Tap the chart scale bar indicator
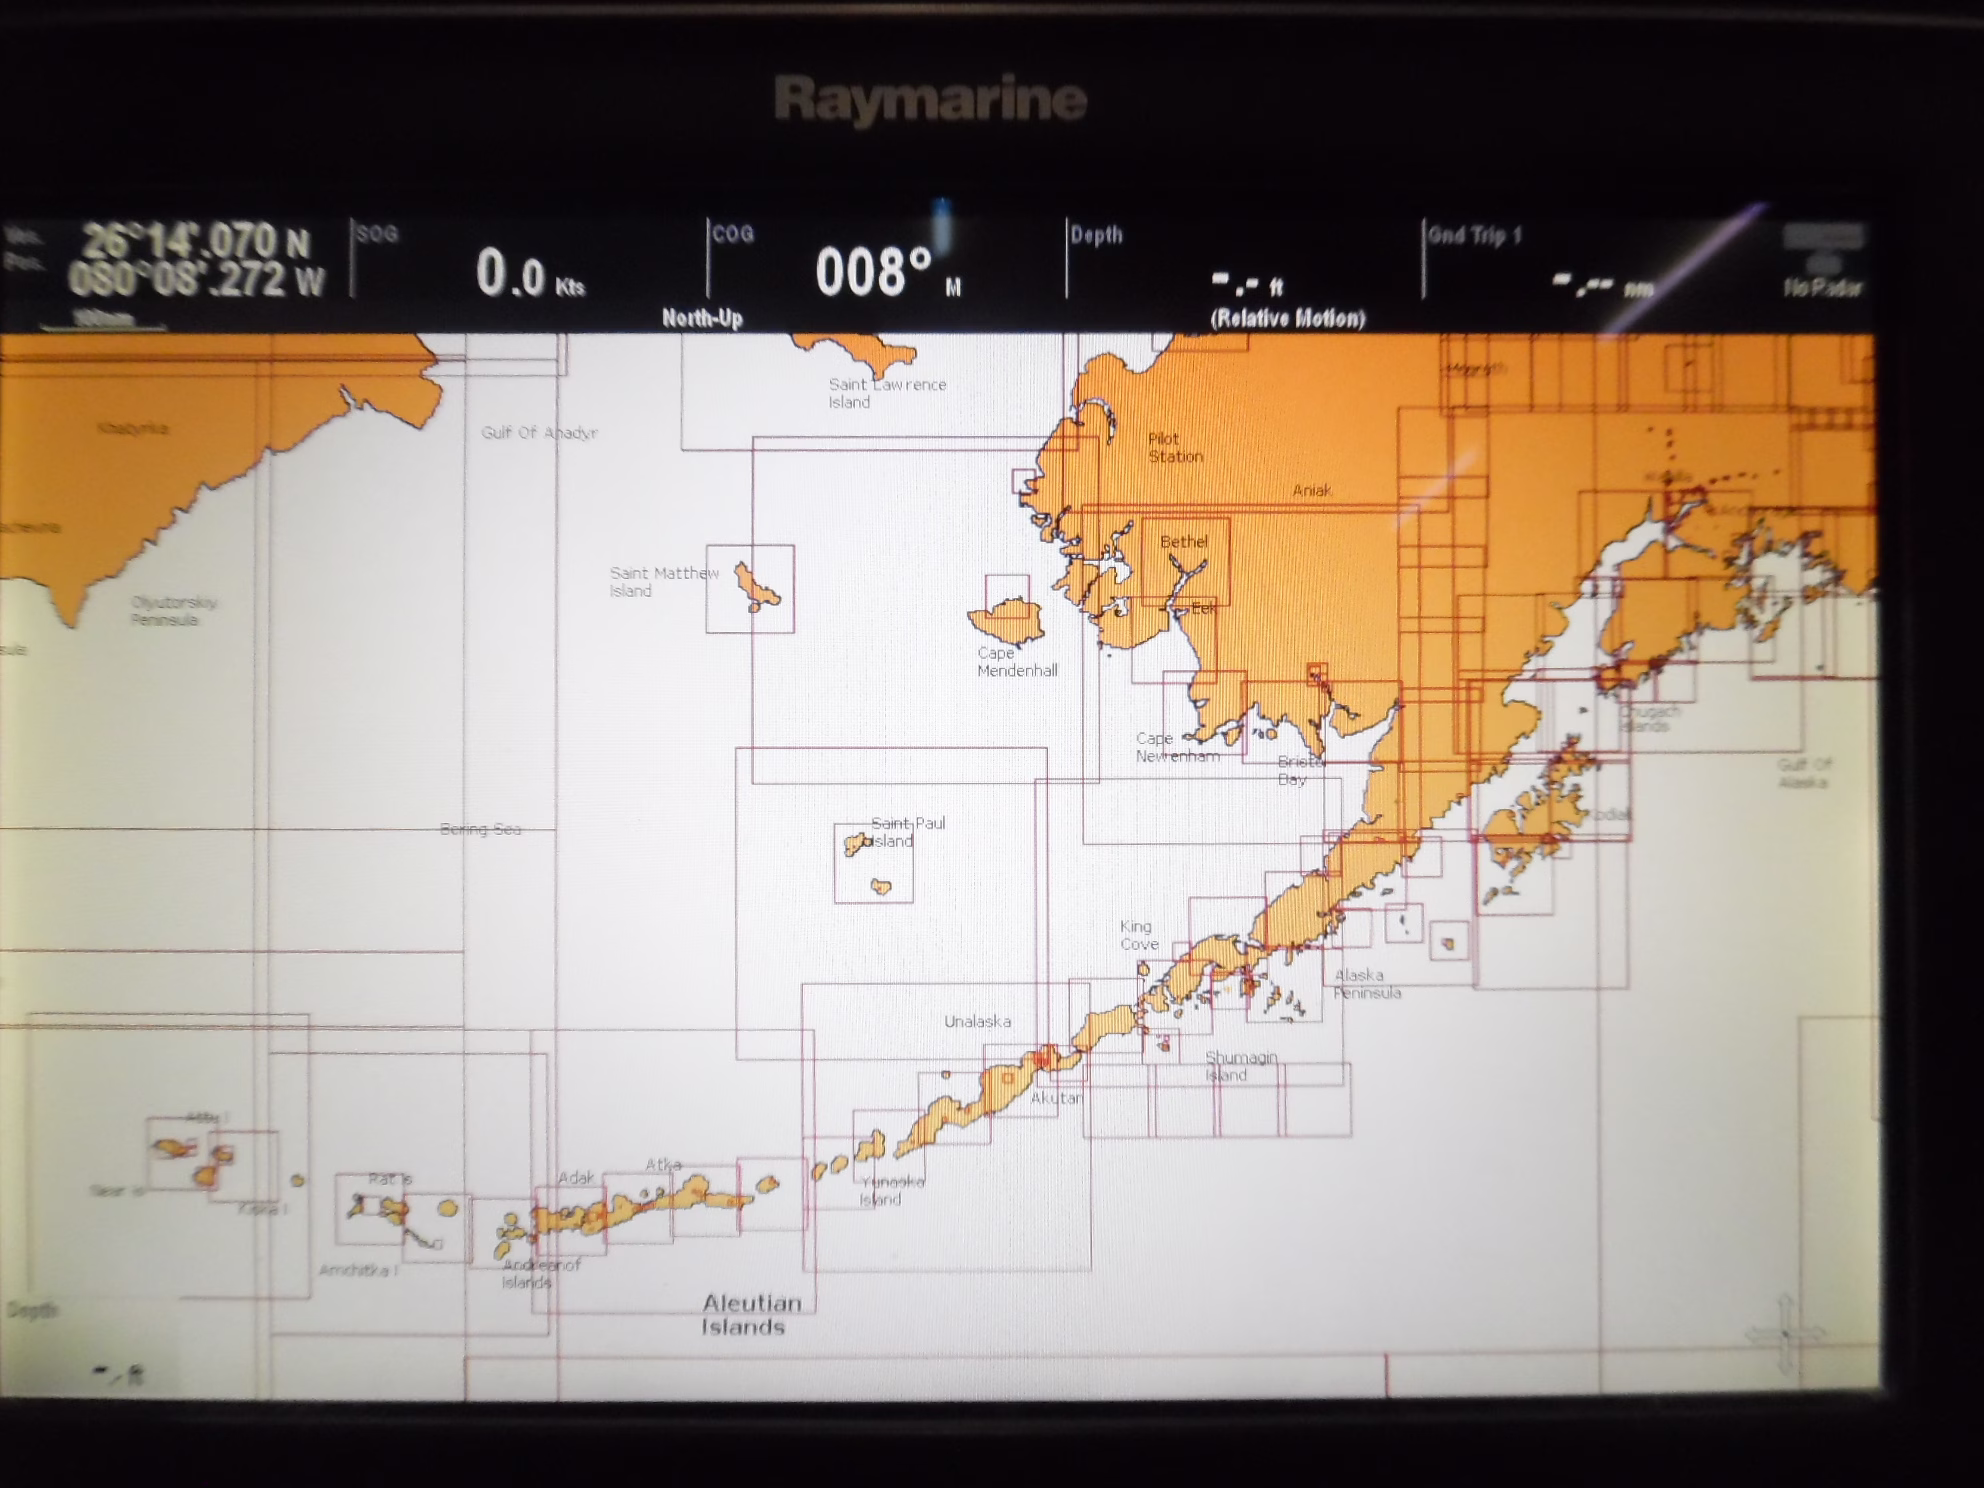The height and width of the screenshot is (1488, 1984). tap(103, 320)
